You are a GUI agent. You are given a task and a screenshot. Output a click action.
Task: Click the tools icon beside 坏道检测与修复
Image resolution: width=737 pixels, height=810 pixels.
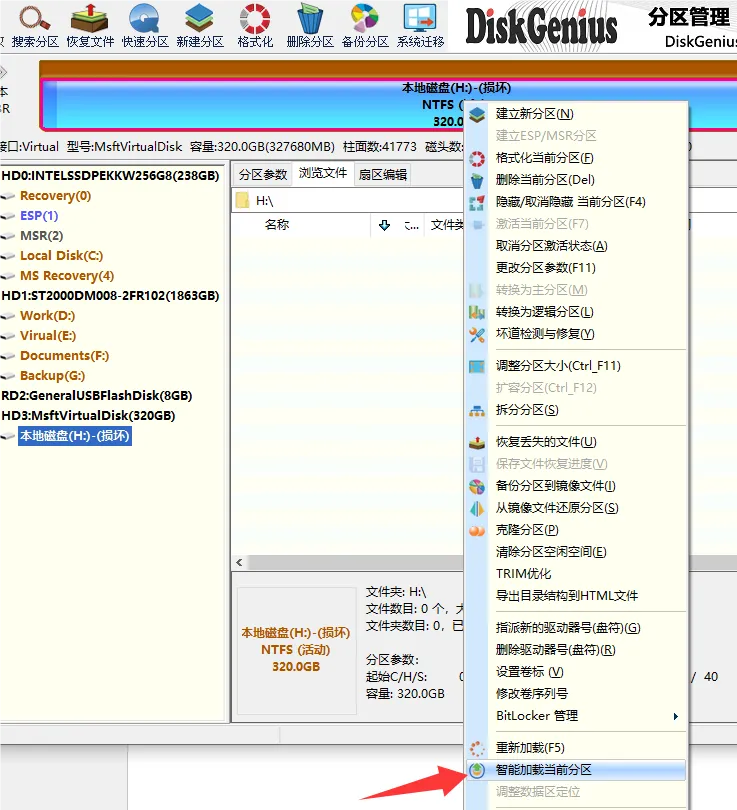coord(477,334)
